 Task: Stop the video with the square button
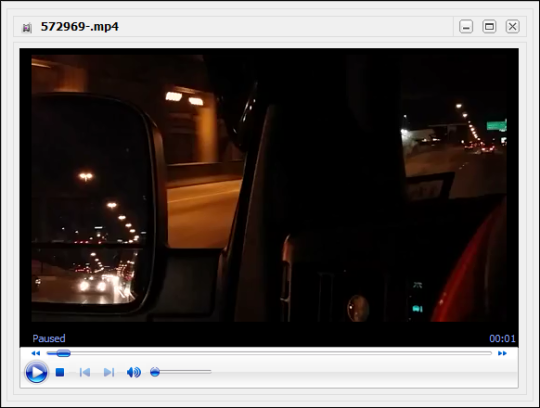[x=60, y=372]
